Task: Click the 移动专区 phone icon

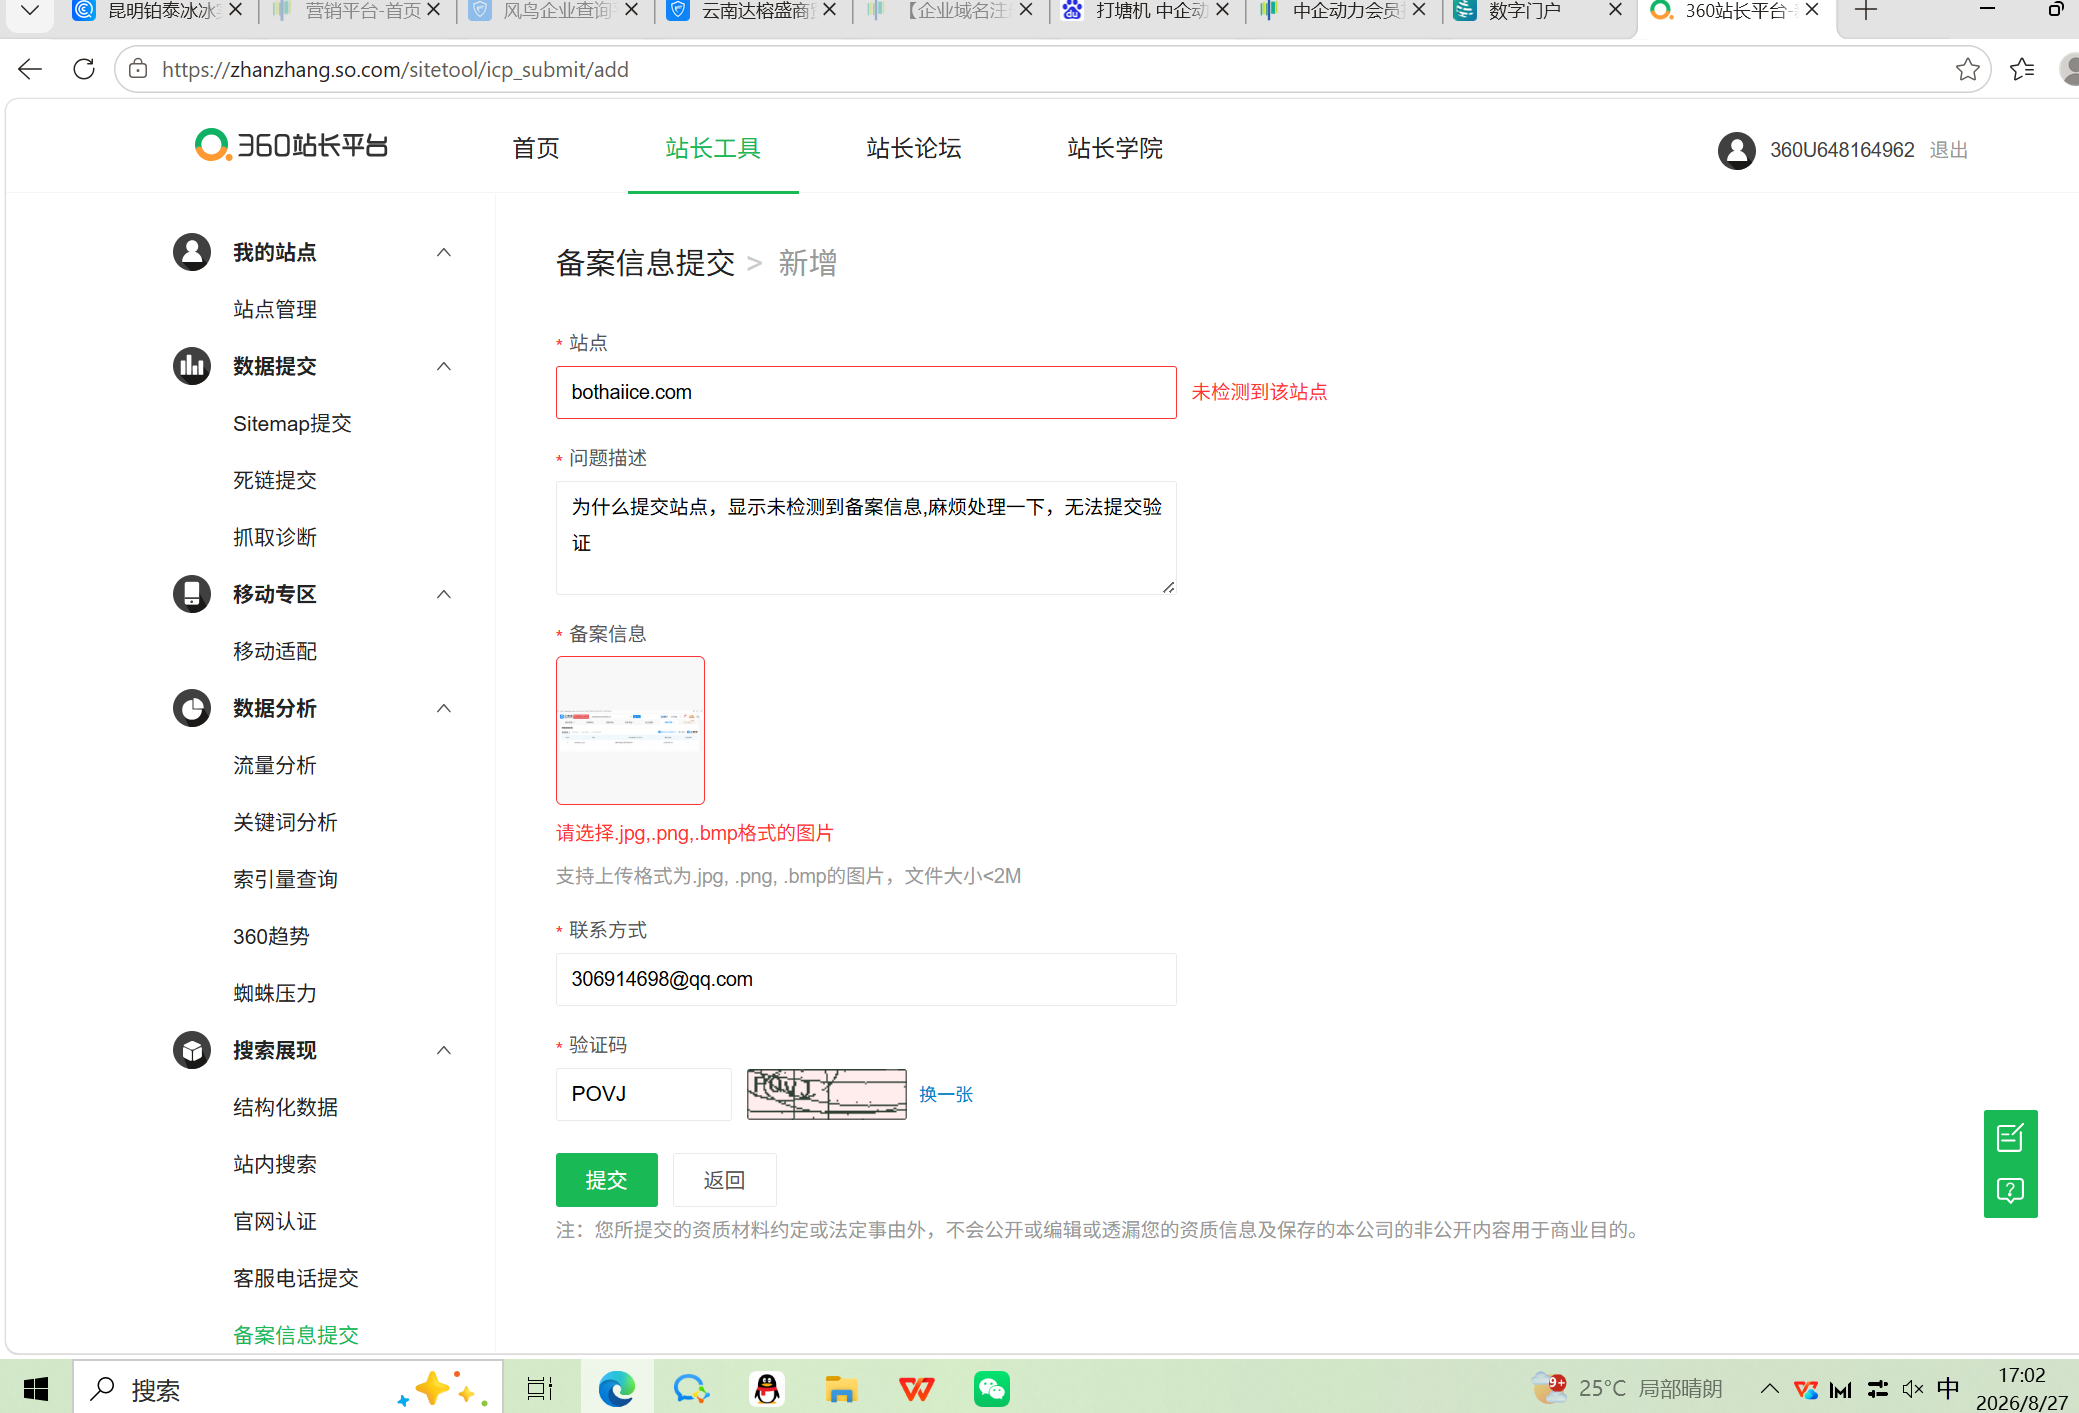Action: coord(192,594)
